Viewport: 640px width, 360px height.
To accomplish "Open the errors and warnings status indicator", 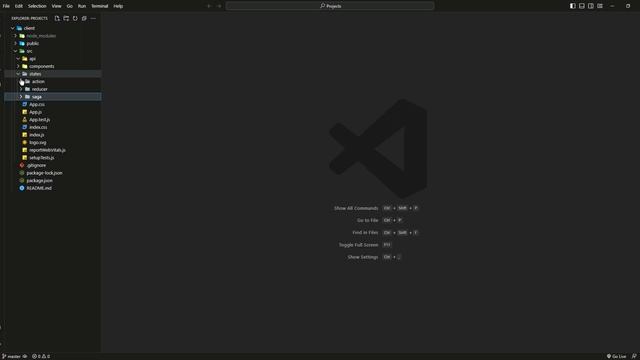I will point(41,356).
